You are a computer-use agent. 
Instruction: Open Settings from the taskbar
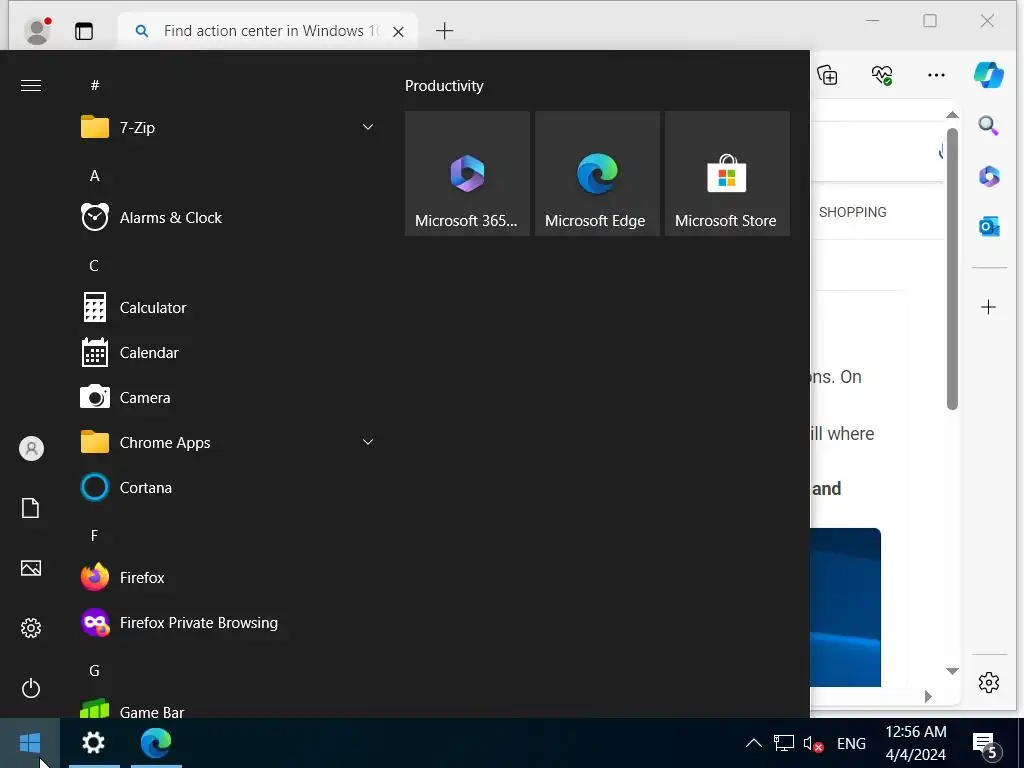[x=93, y=743]
